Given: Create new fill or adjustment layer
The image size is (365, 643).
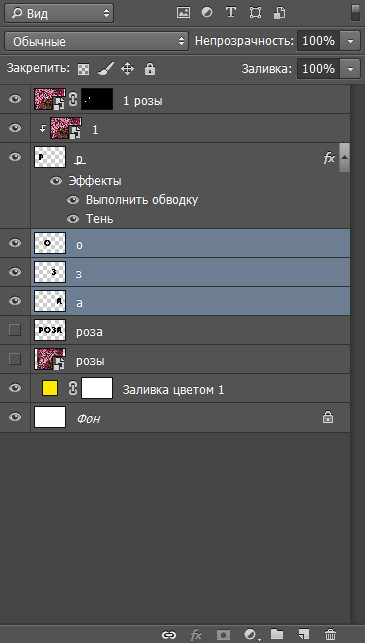Looking at the screenshot, I should [x=251, y=634].
